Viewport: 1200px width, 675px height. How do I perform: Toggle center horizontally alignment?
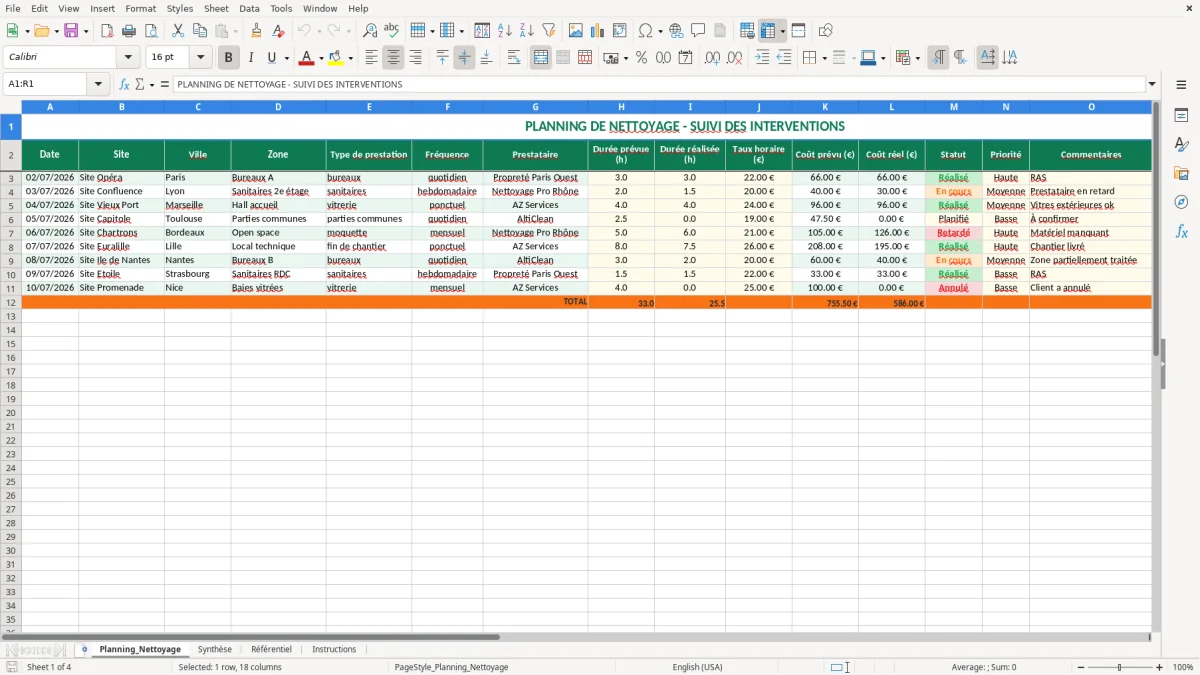pos(393,58)
